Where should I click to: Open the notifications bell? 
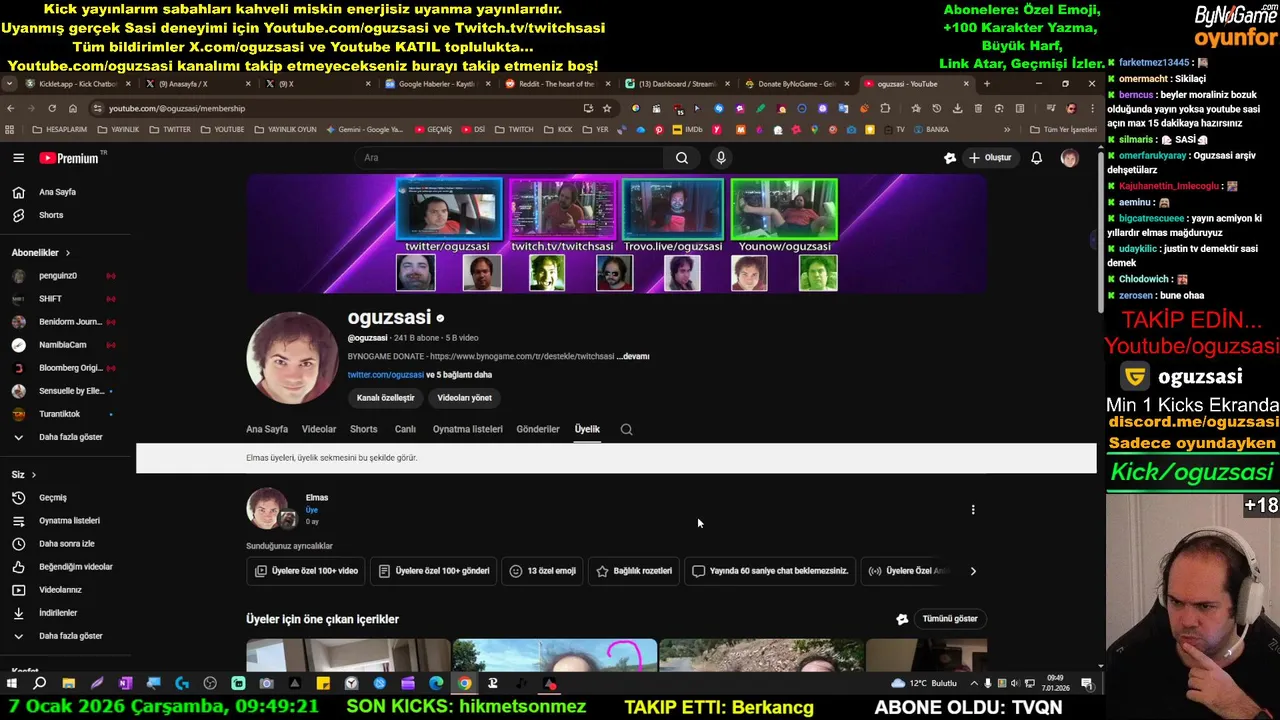1036,158
